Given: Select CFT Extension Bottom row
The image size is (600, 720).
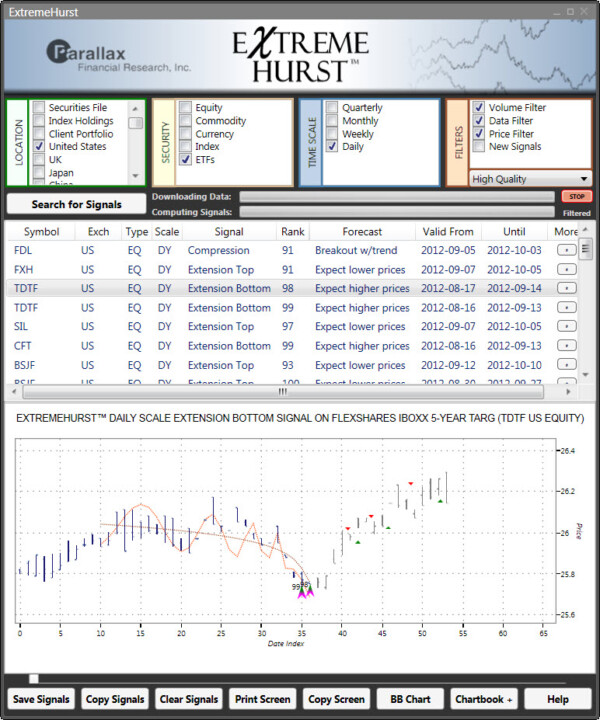Looking at the screenshot, I should point(292,345).
